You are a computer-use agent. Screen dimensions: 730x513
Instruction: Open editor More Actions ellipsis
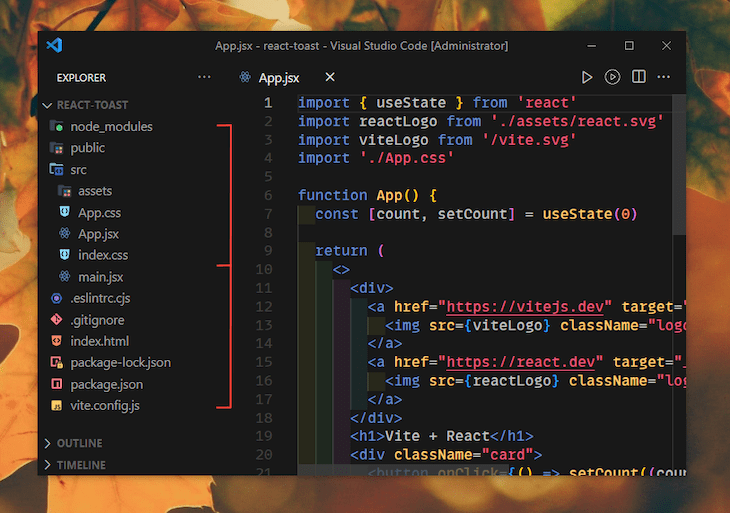663,77
